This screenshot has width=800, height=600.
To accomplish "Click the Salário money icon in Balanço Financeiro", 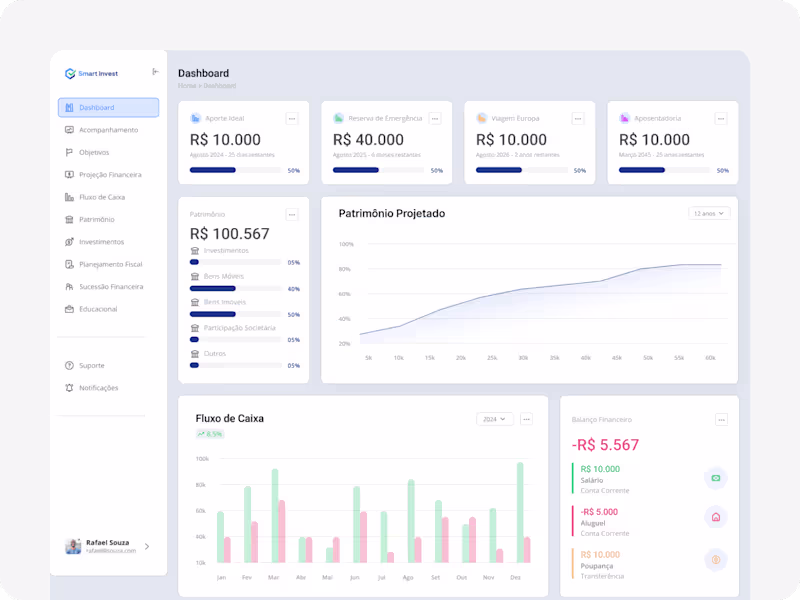I will 716,479.
